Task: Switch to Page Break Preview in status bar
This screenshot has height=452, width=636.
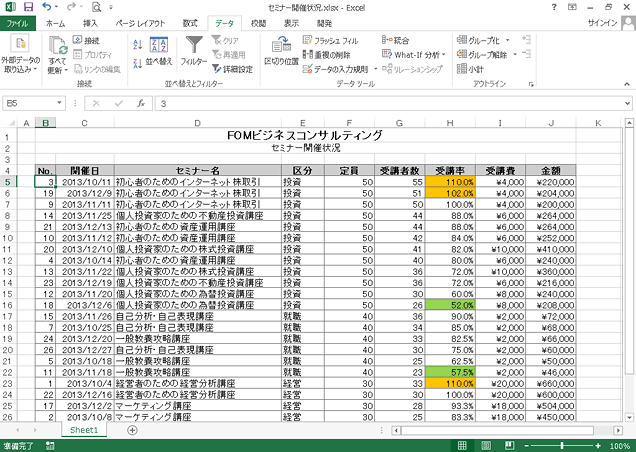Action: [509, 446]
